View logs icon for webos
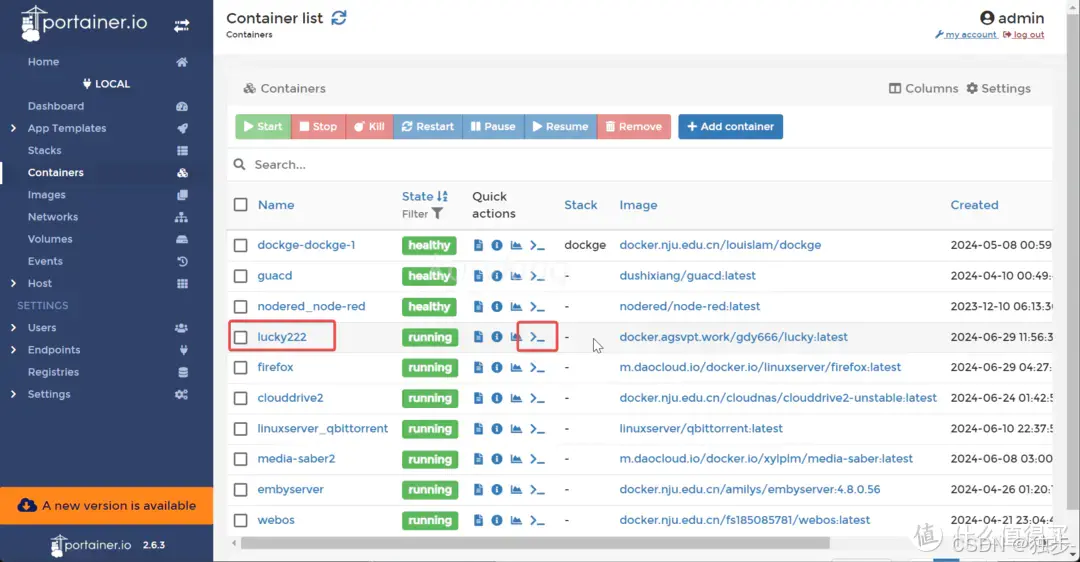The height and width of the screenshot is (562, 1080). click(478, 520)
